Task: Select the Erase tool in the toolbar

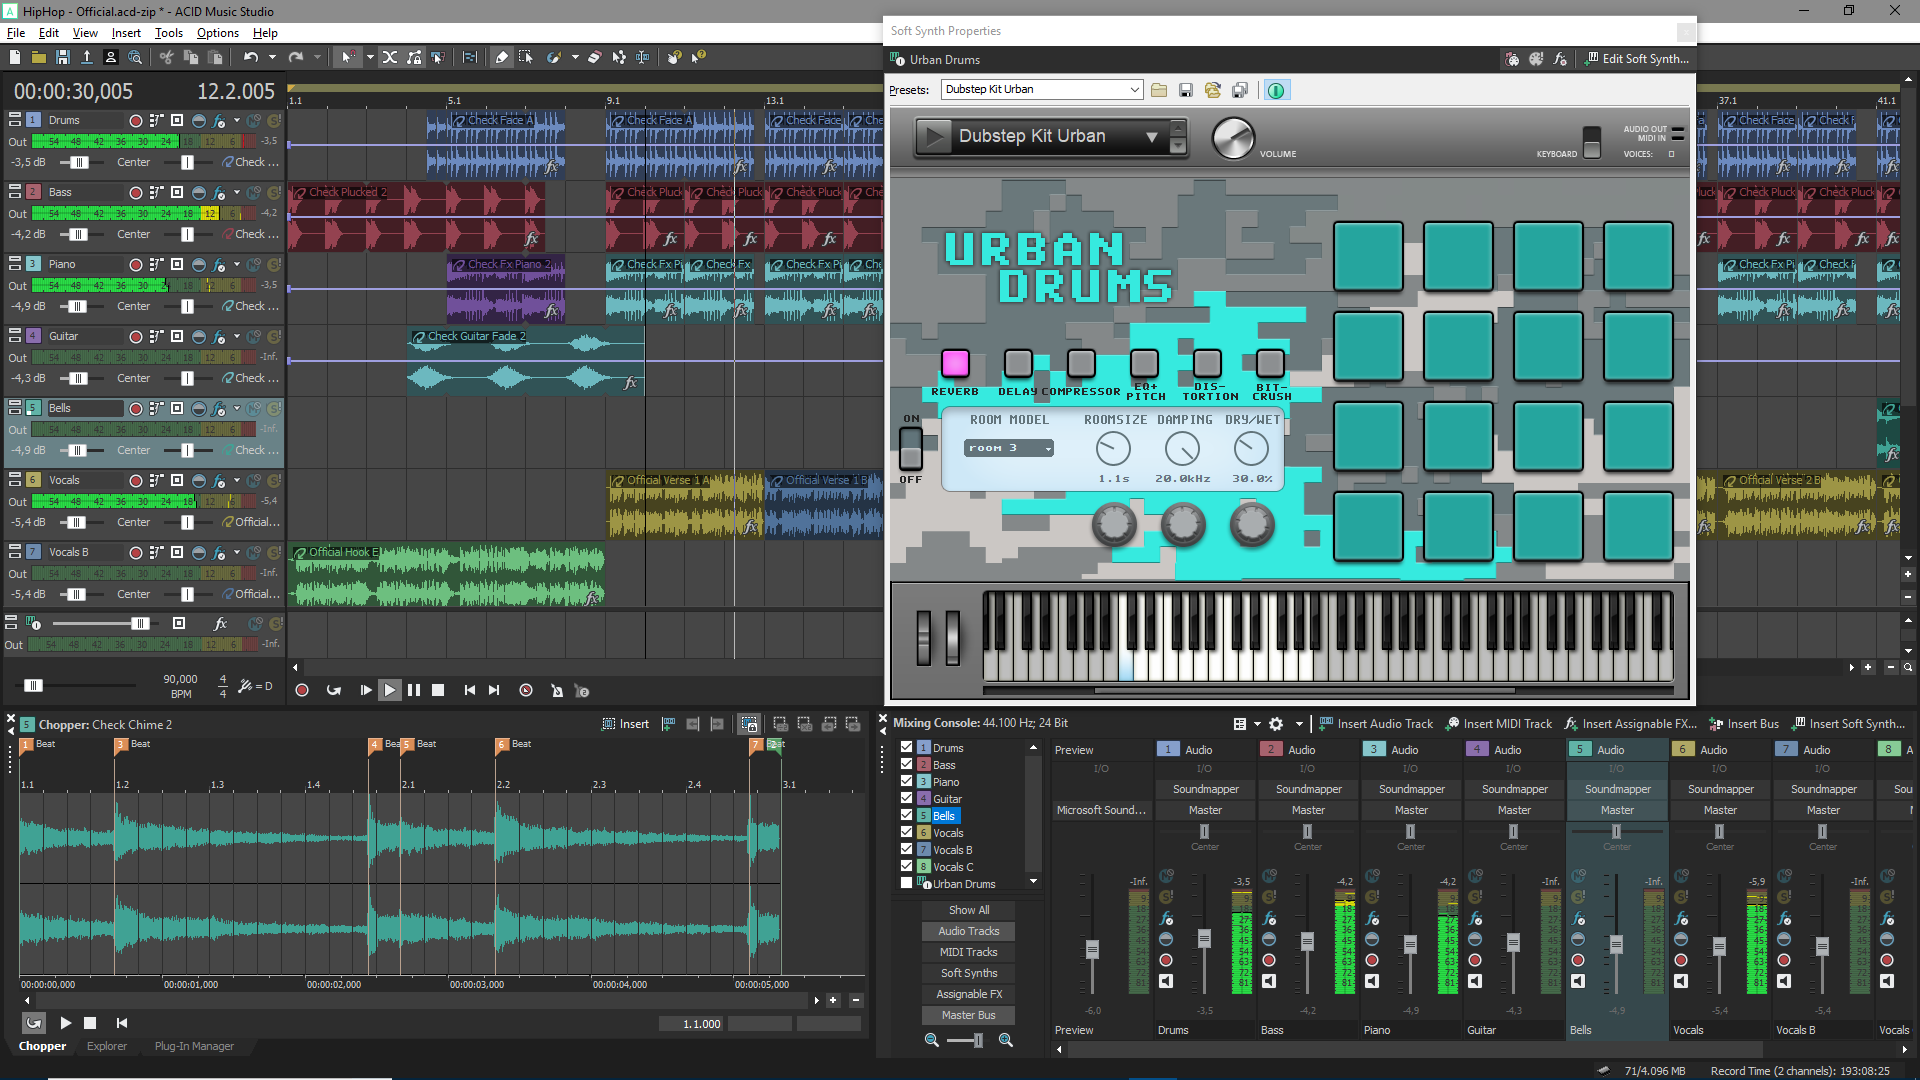Action: 594,57
